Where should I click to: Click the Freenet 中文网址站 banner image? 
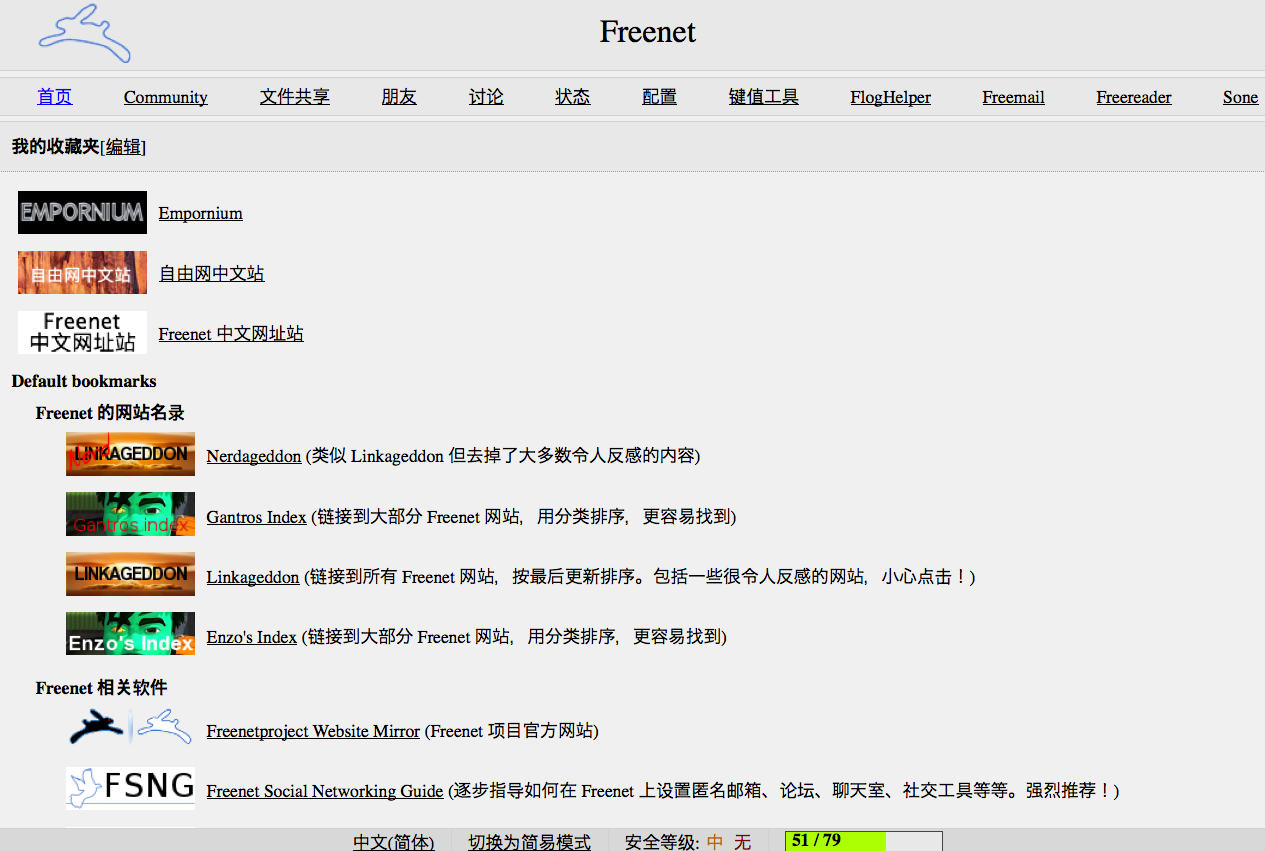(x=82, y=332)
